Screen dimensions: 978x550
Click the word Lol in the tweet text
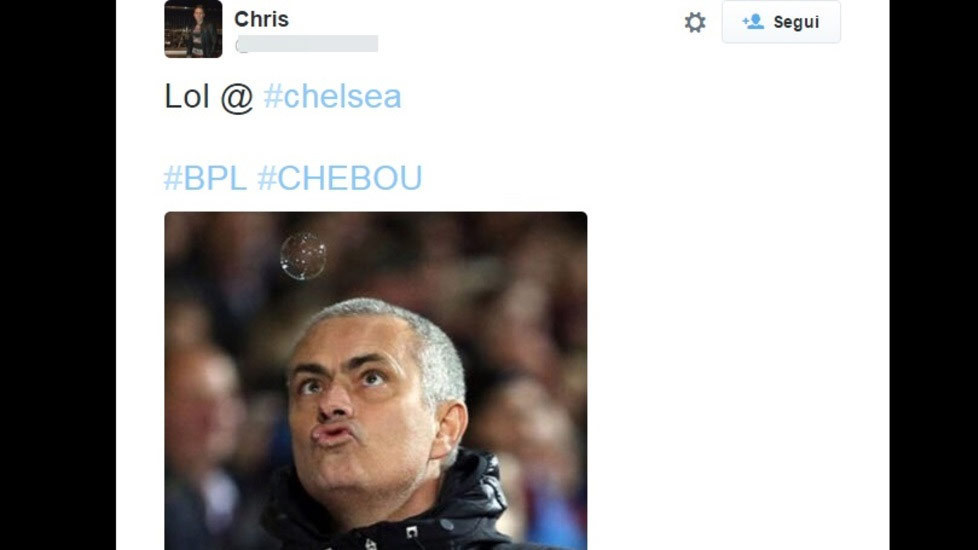pos(186,97)
